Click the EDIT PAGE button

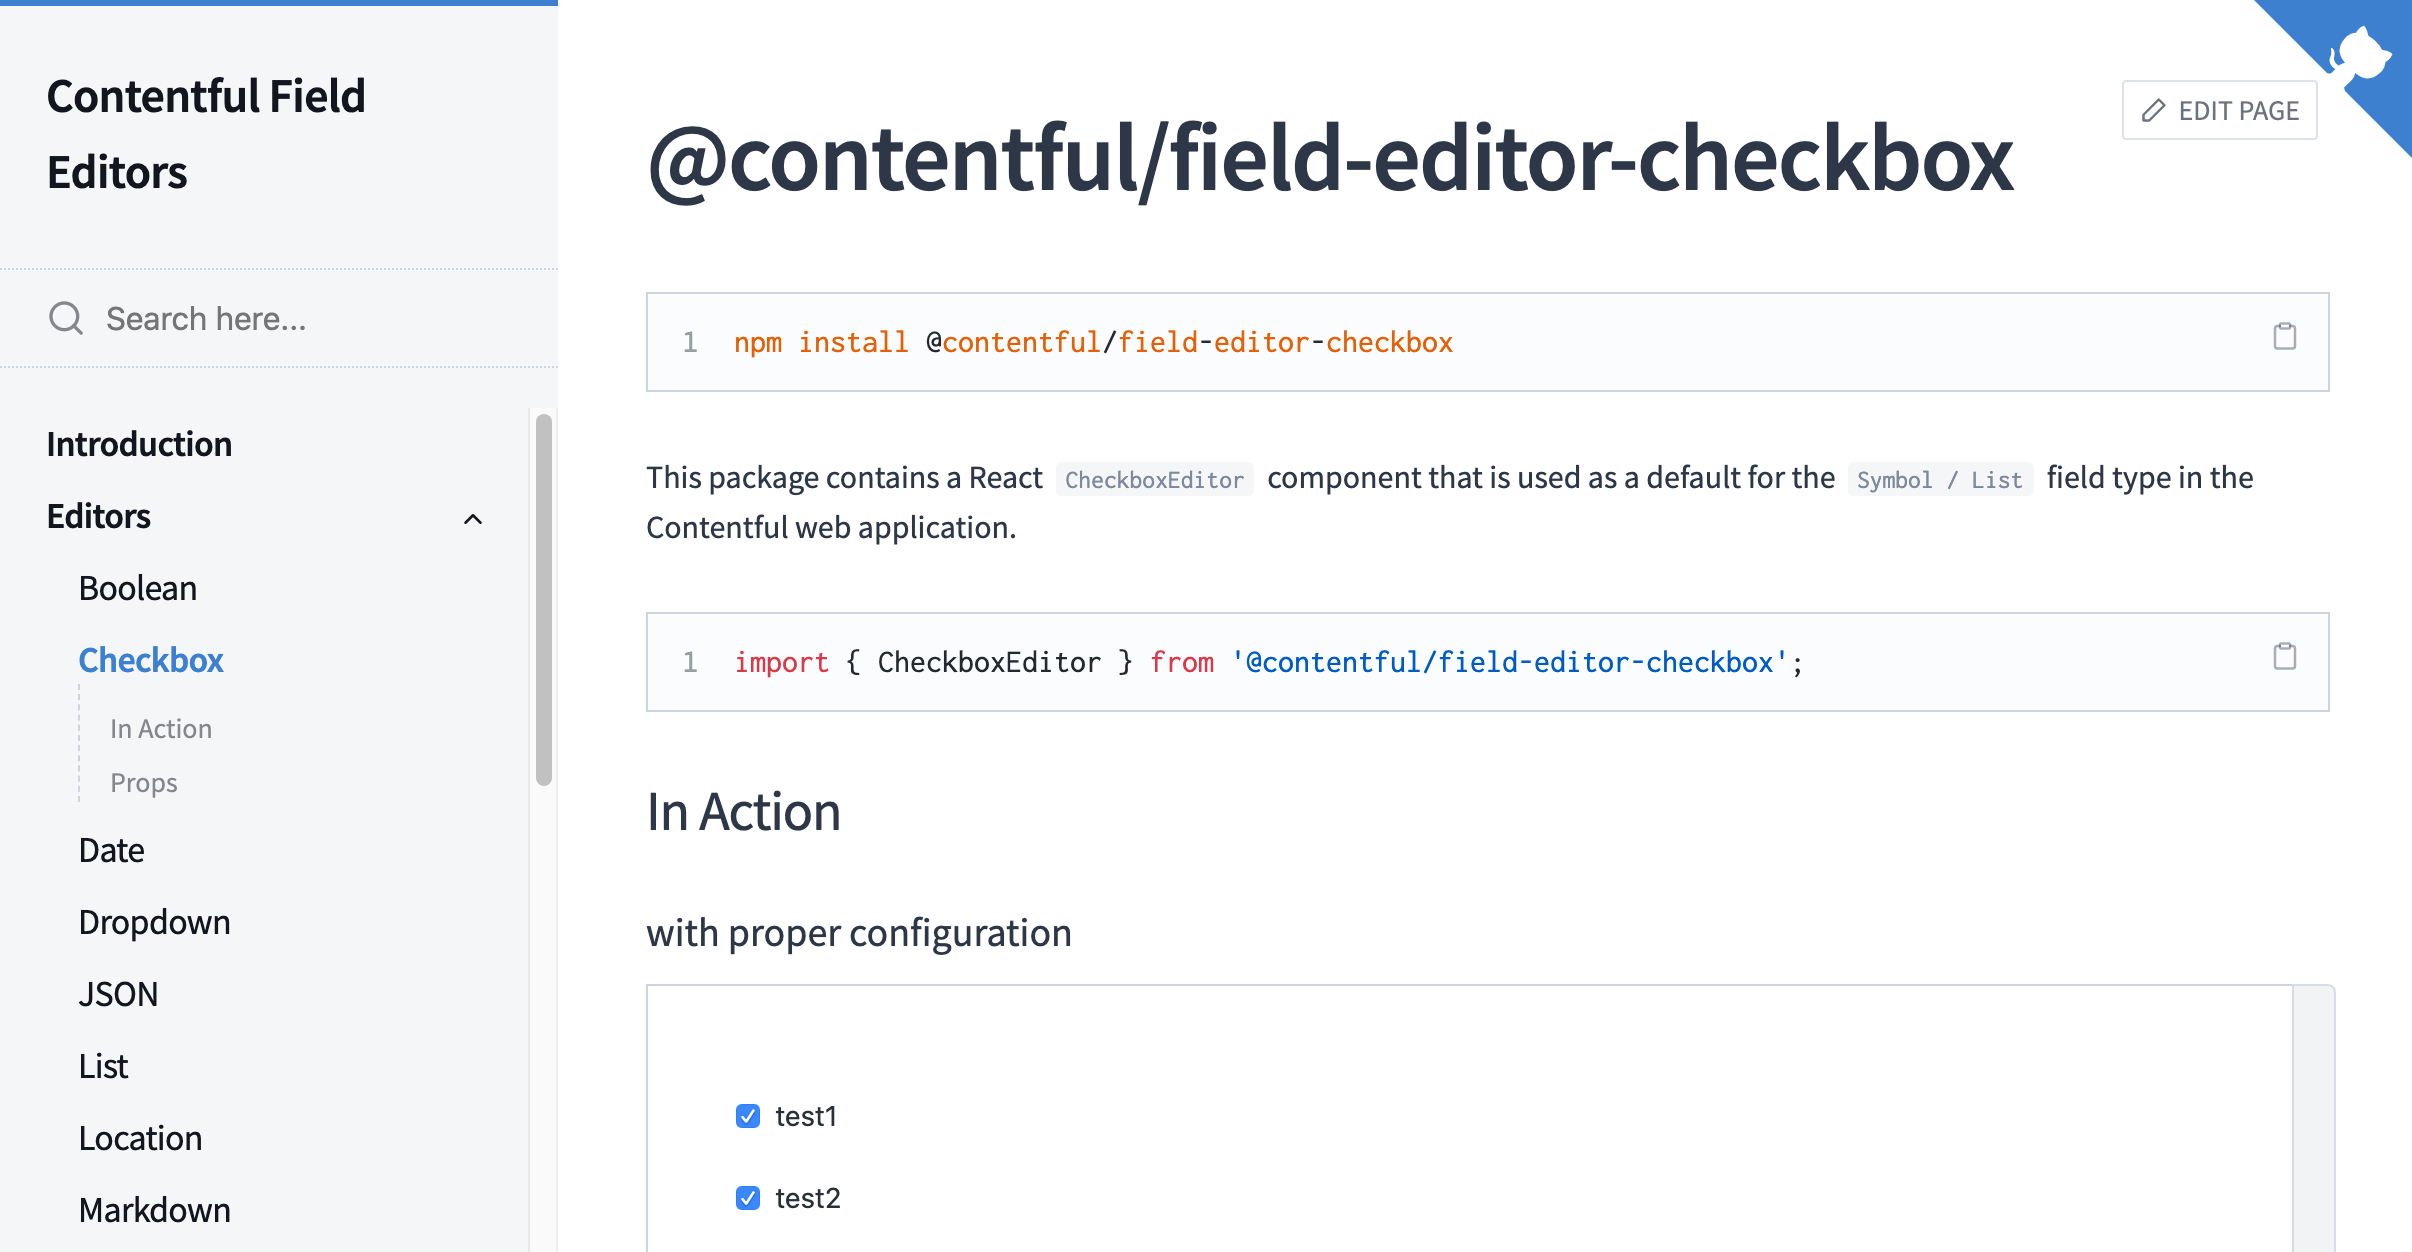coord(2222,110)
